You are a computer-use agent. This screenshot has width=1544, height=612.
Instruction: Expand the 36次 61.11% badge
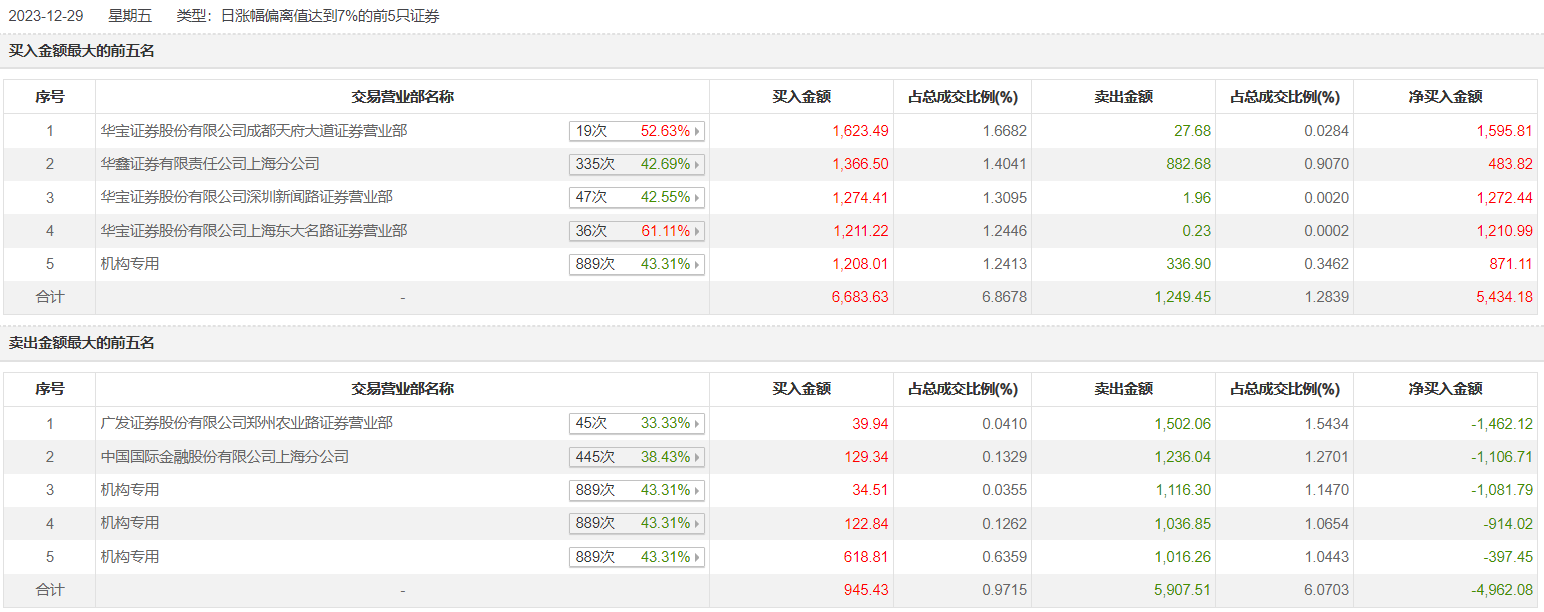pyautogui.click(x=637, y=231)
